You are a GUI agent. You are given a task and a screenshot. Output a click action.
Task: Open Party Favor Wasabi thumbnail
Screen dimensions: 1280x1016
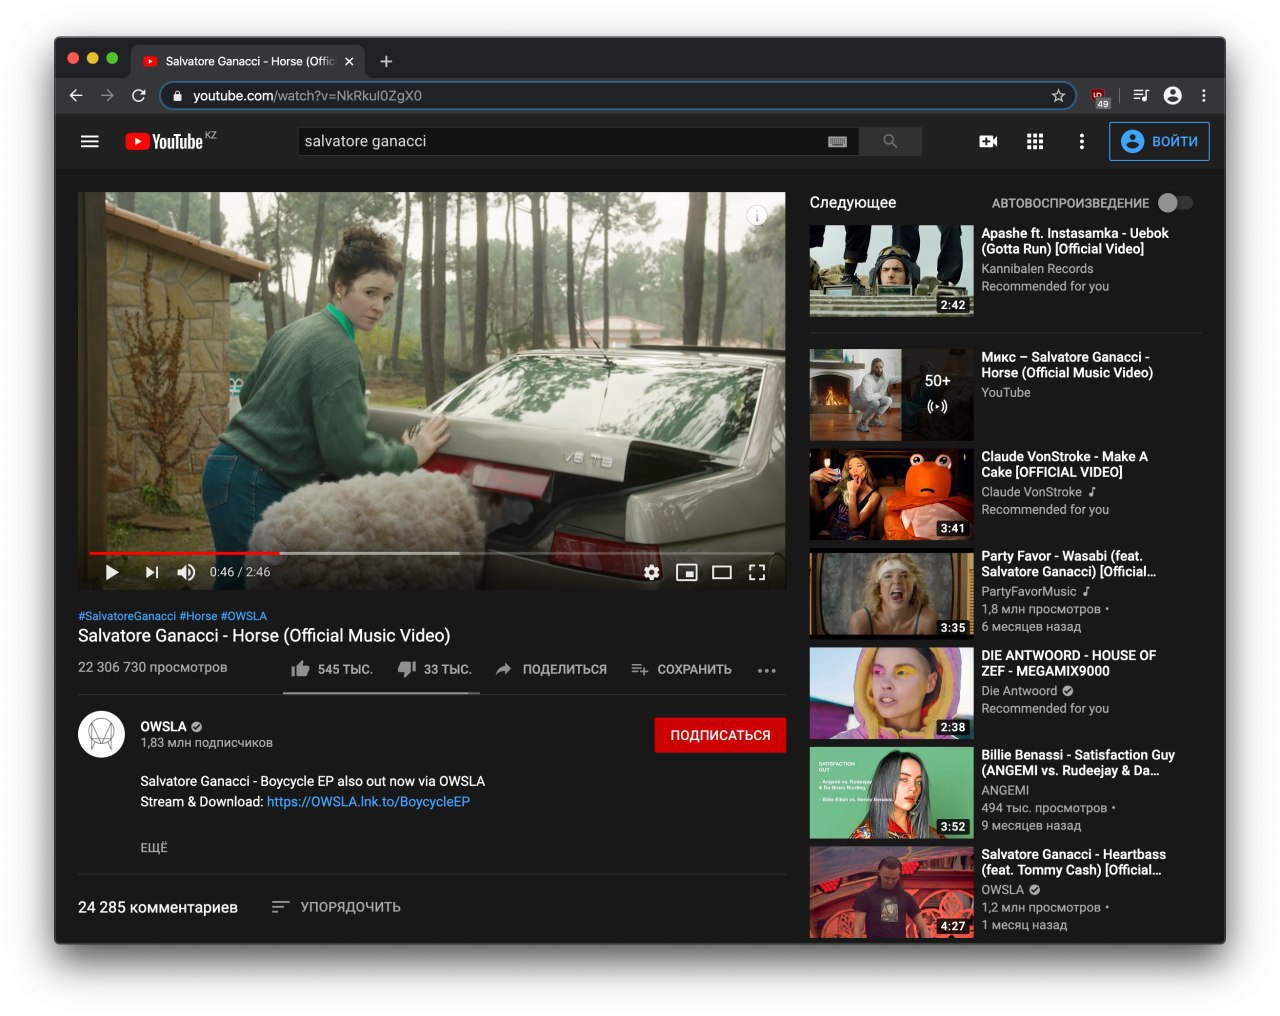pyautogui.click(x=891, y=593)
